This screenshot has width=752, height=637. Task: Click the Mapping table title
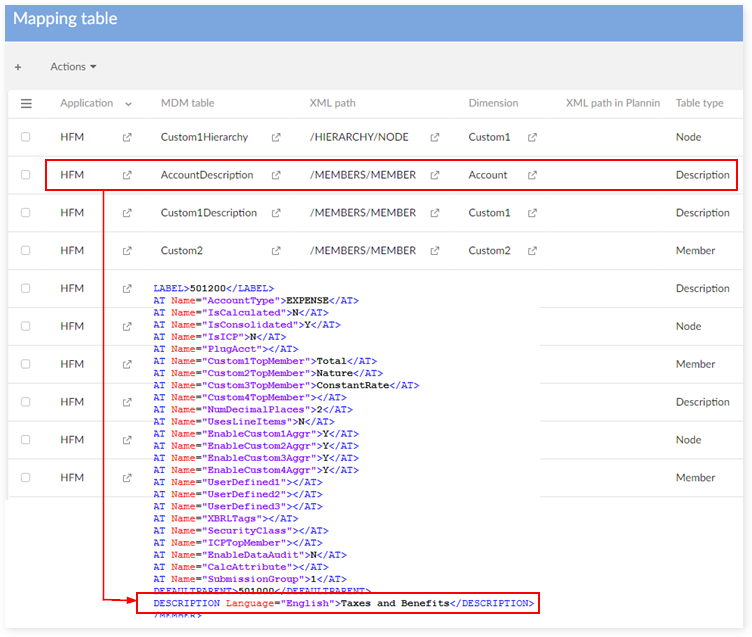coord(65,18)
